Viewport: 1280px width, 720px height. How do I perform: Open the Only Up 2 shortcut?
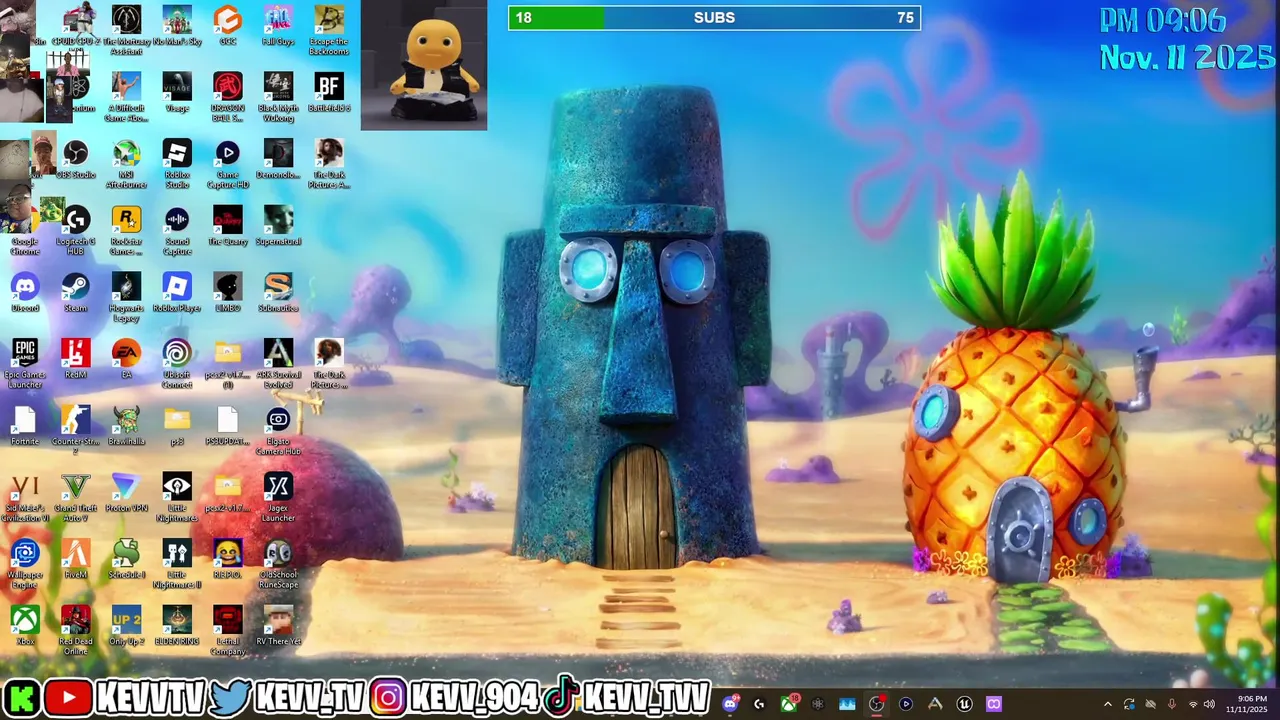pos(126,627)
